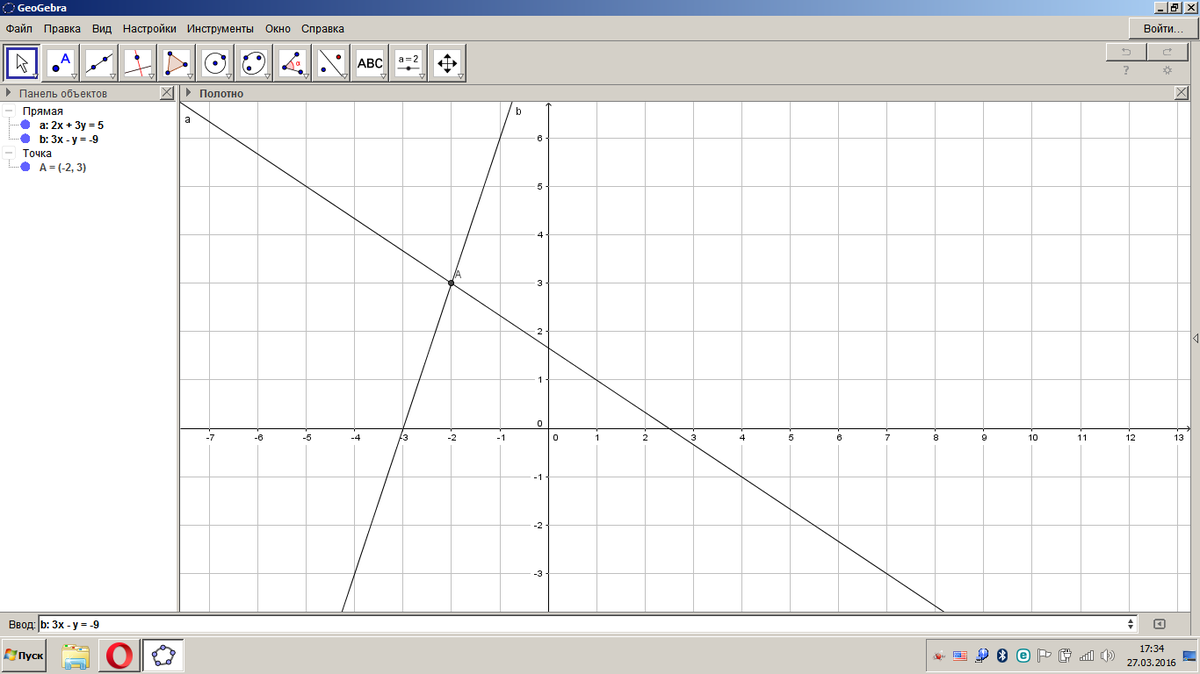
Task: Click the volume speaker tray icon
Action: pyautogui.click(x=1107, y=656)
